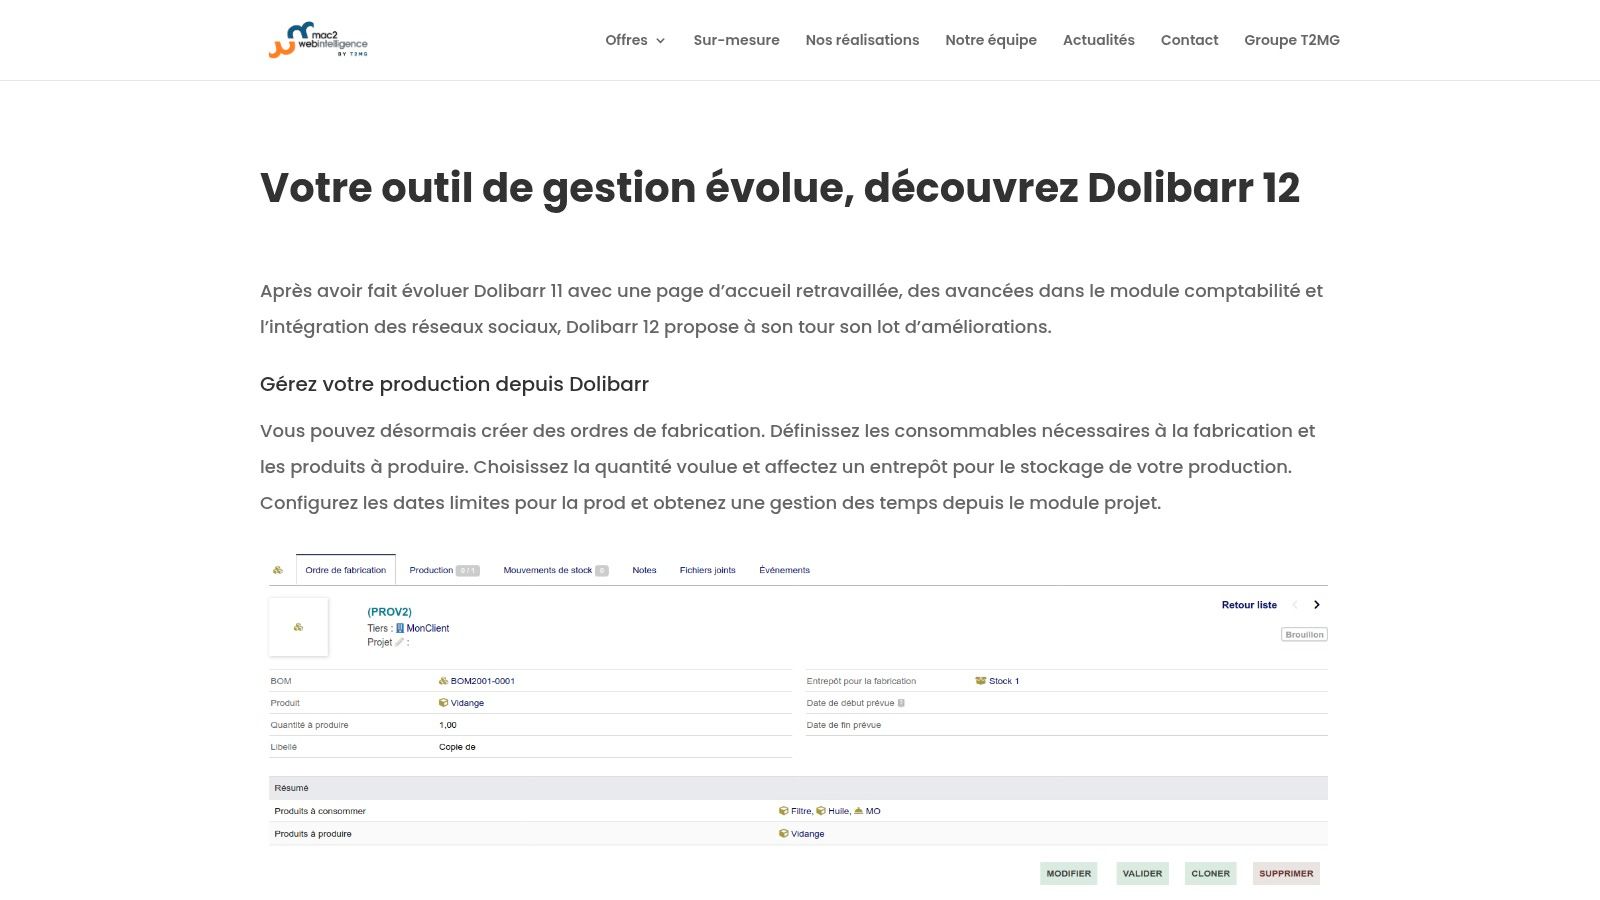Open BOM2001-0001 link

click(x=483, y=681)
